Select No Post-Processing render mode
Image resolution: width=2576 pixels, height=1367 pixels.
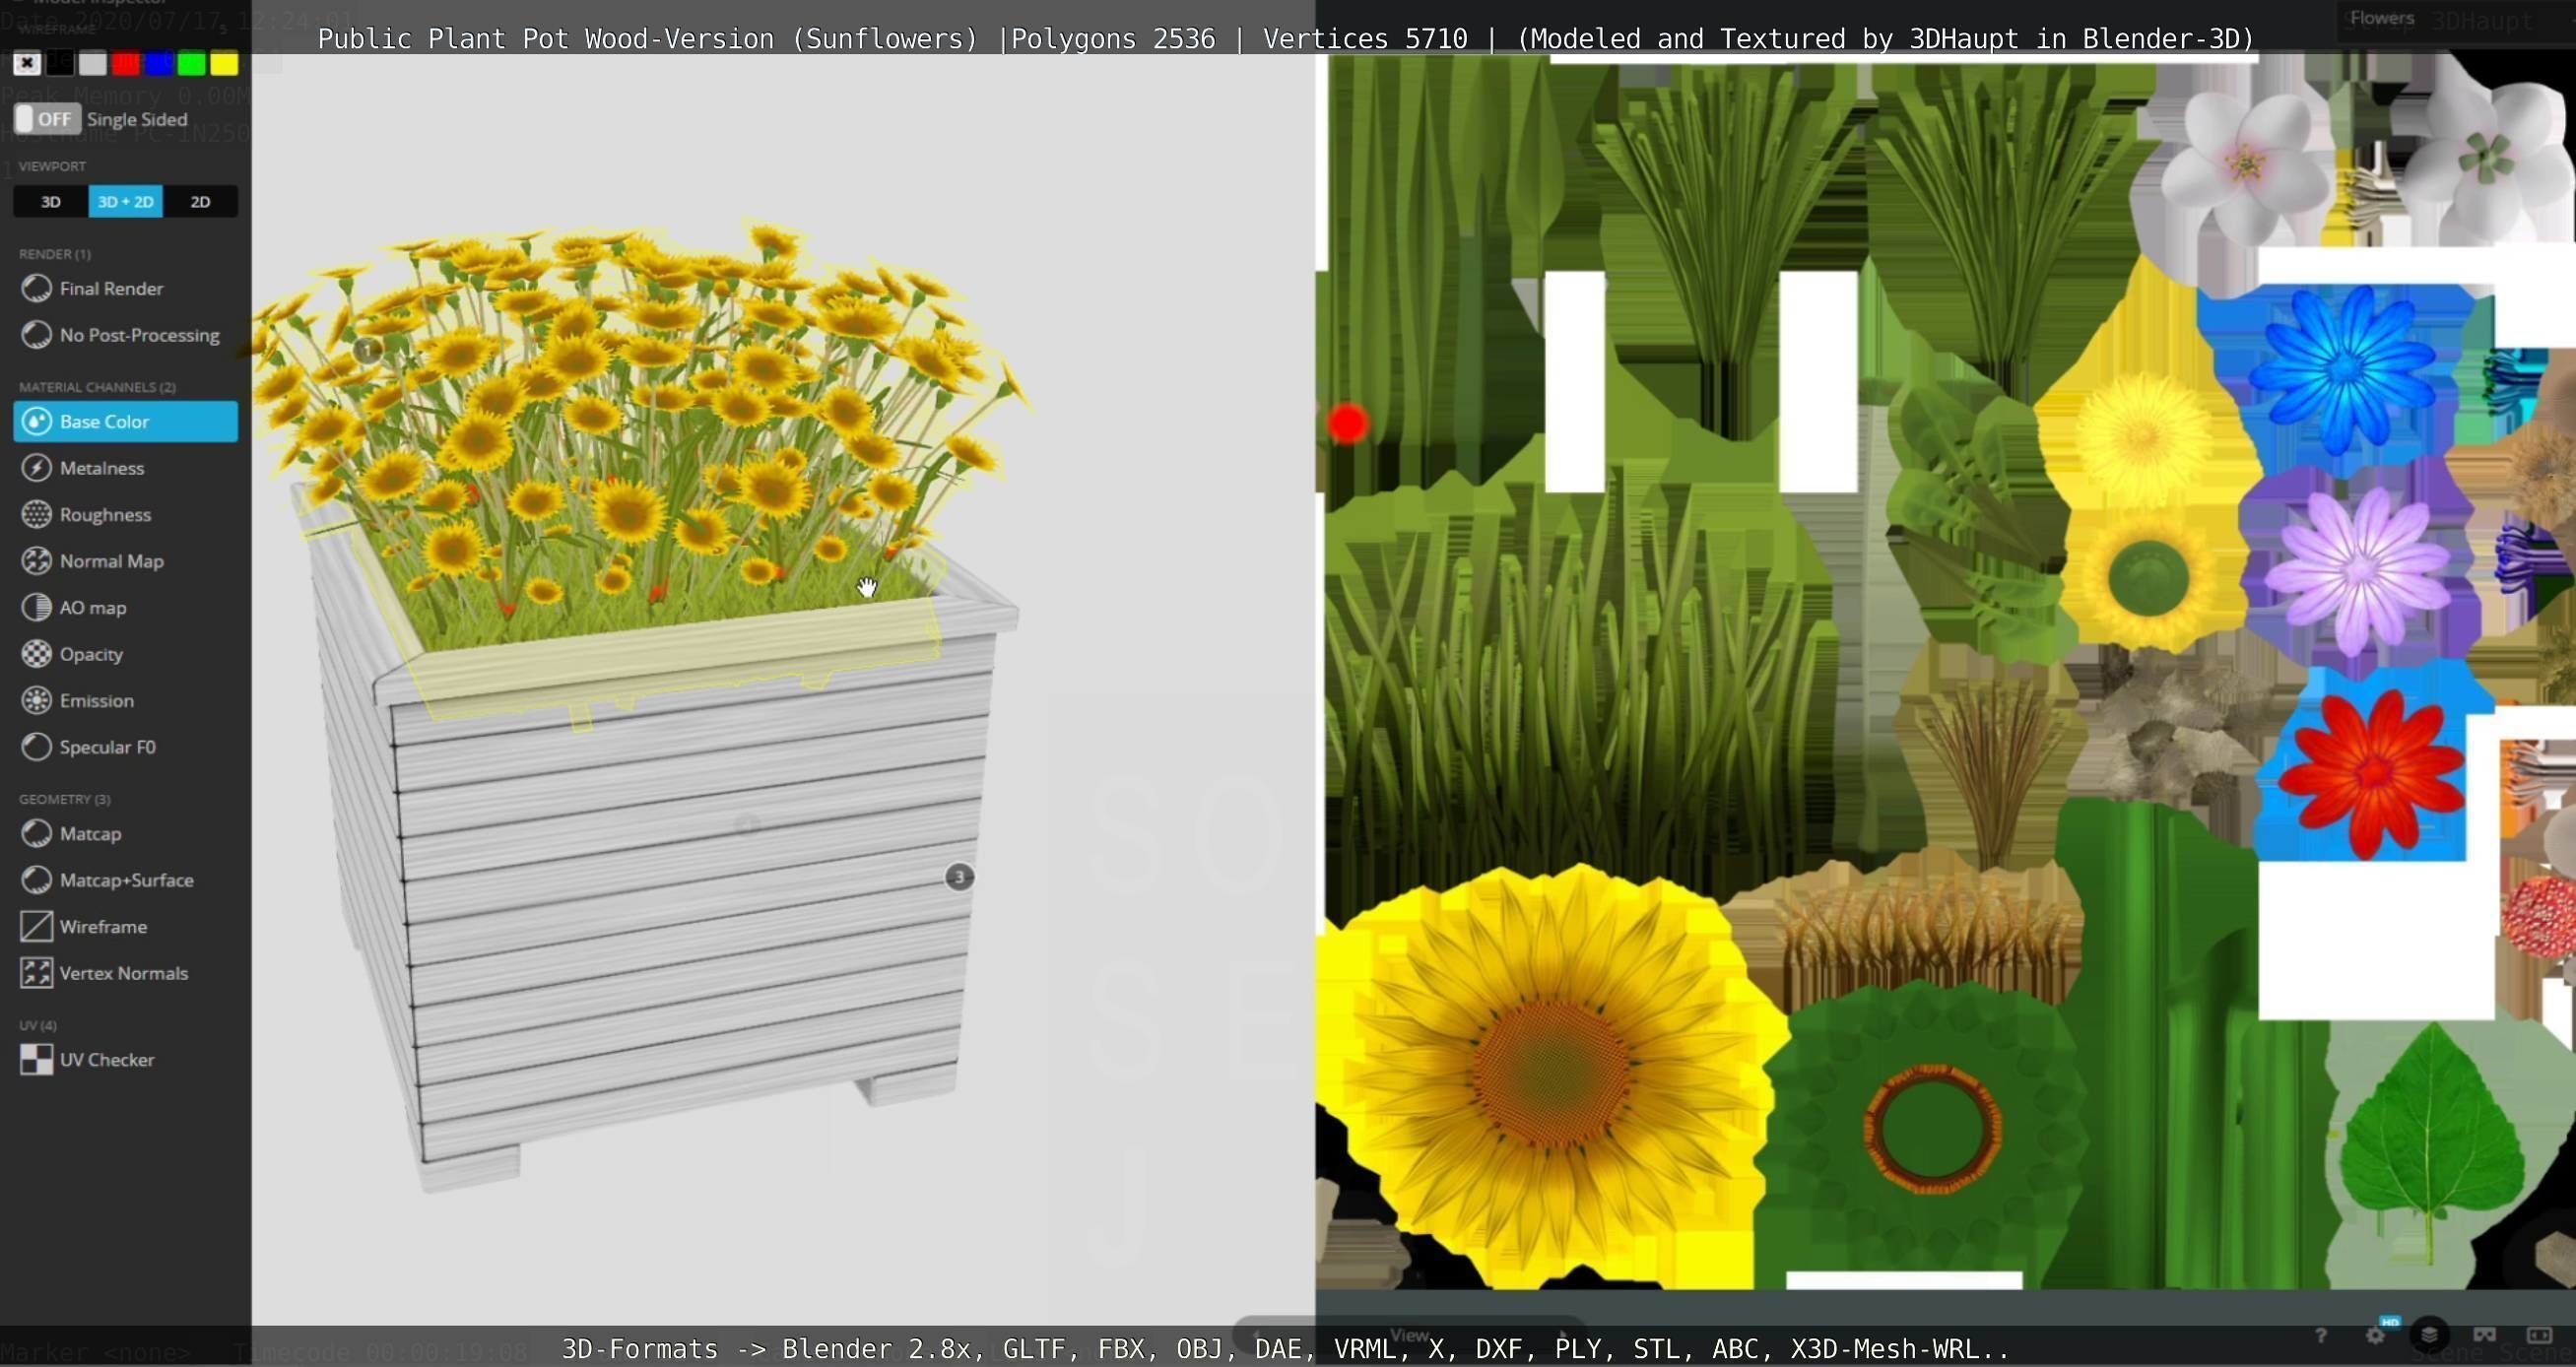(126, 335)
